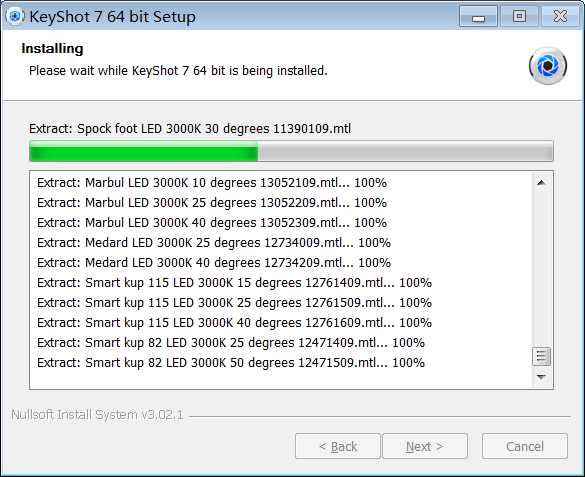Click the < Back button

pyautogui.click(x=338, y=446)
